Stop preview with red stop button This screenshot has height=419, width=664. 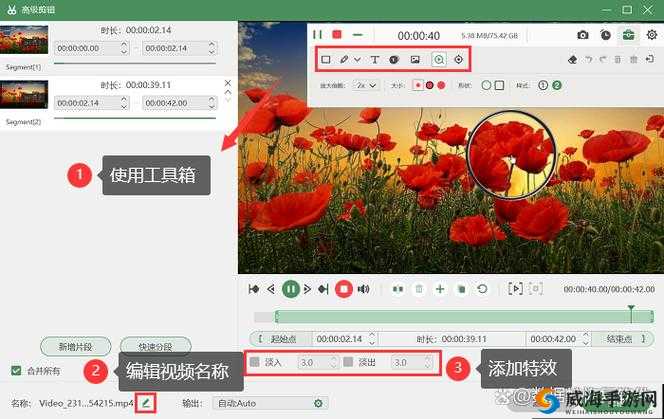(x=343, y=289)
